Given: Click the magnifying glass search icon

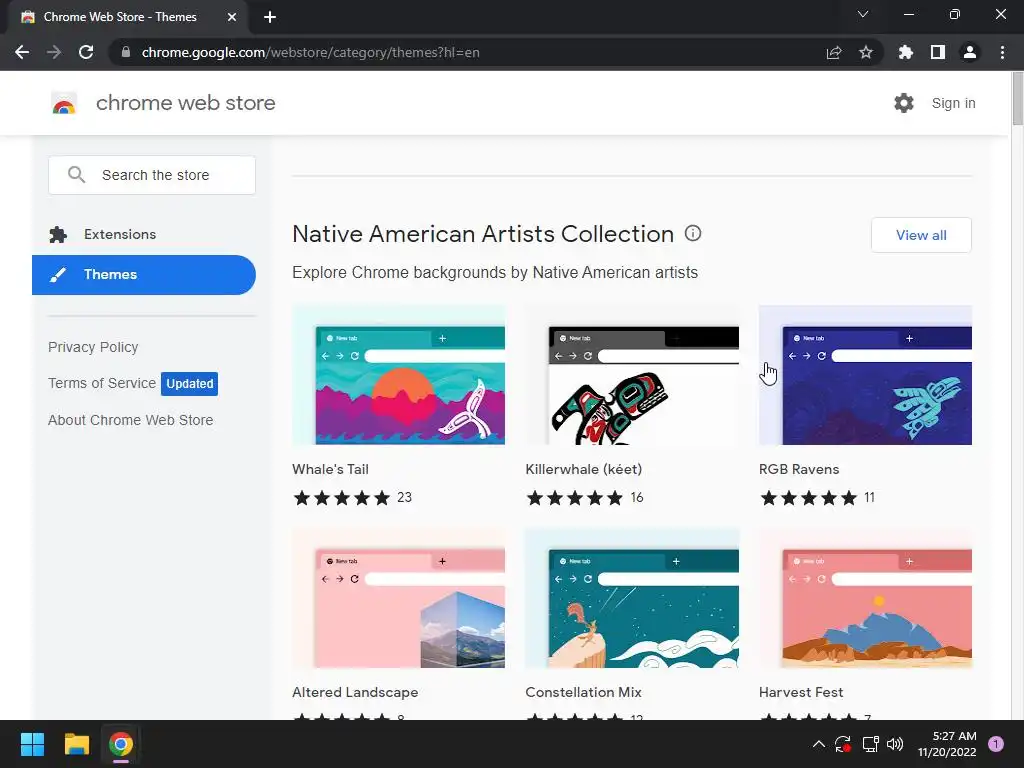Looking at the screenshot, I should (76, 175).
